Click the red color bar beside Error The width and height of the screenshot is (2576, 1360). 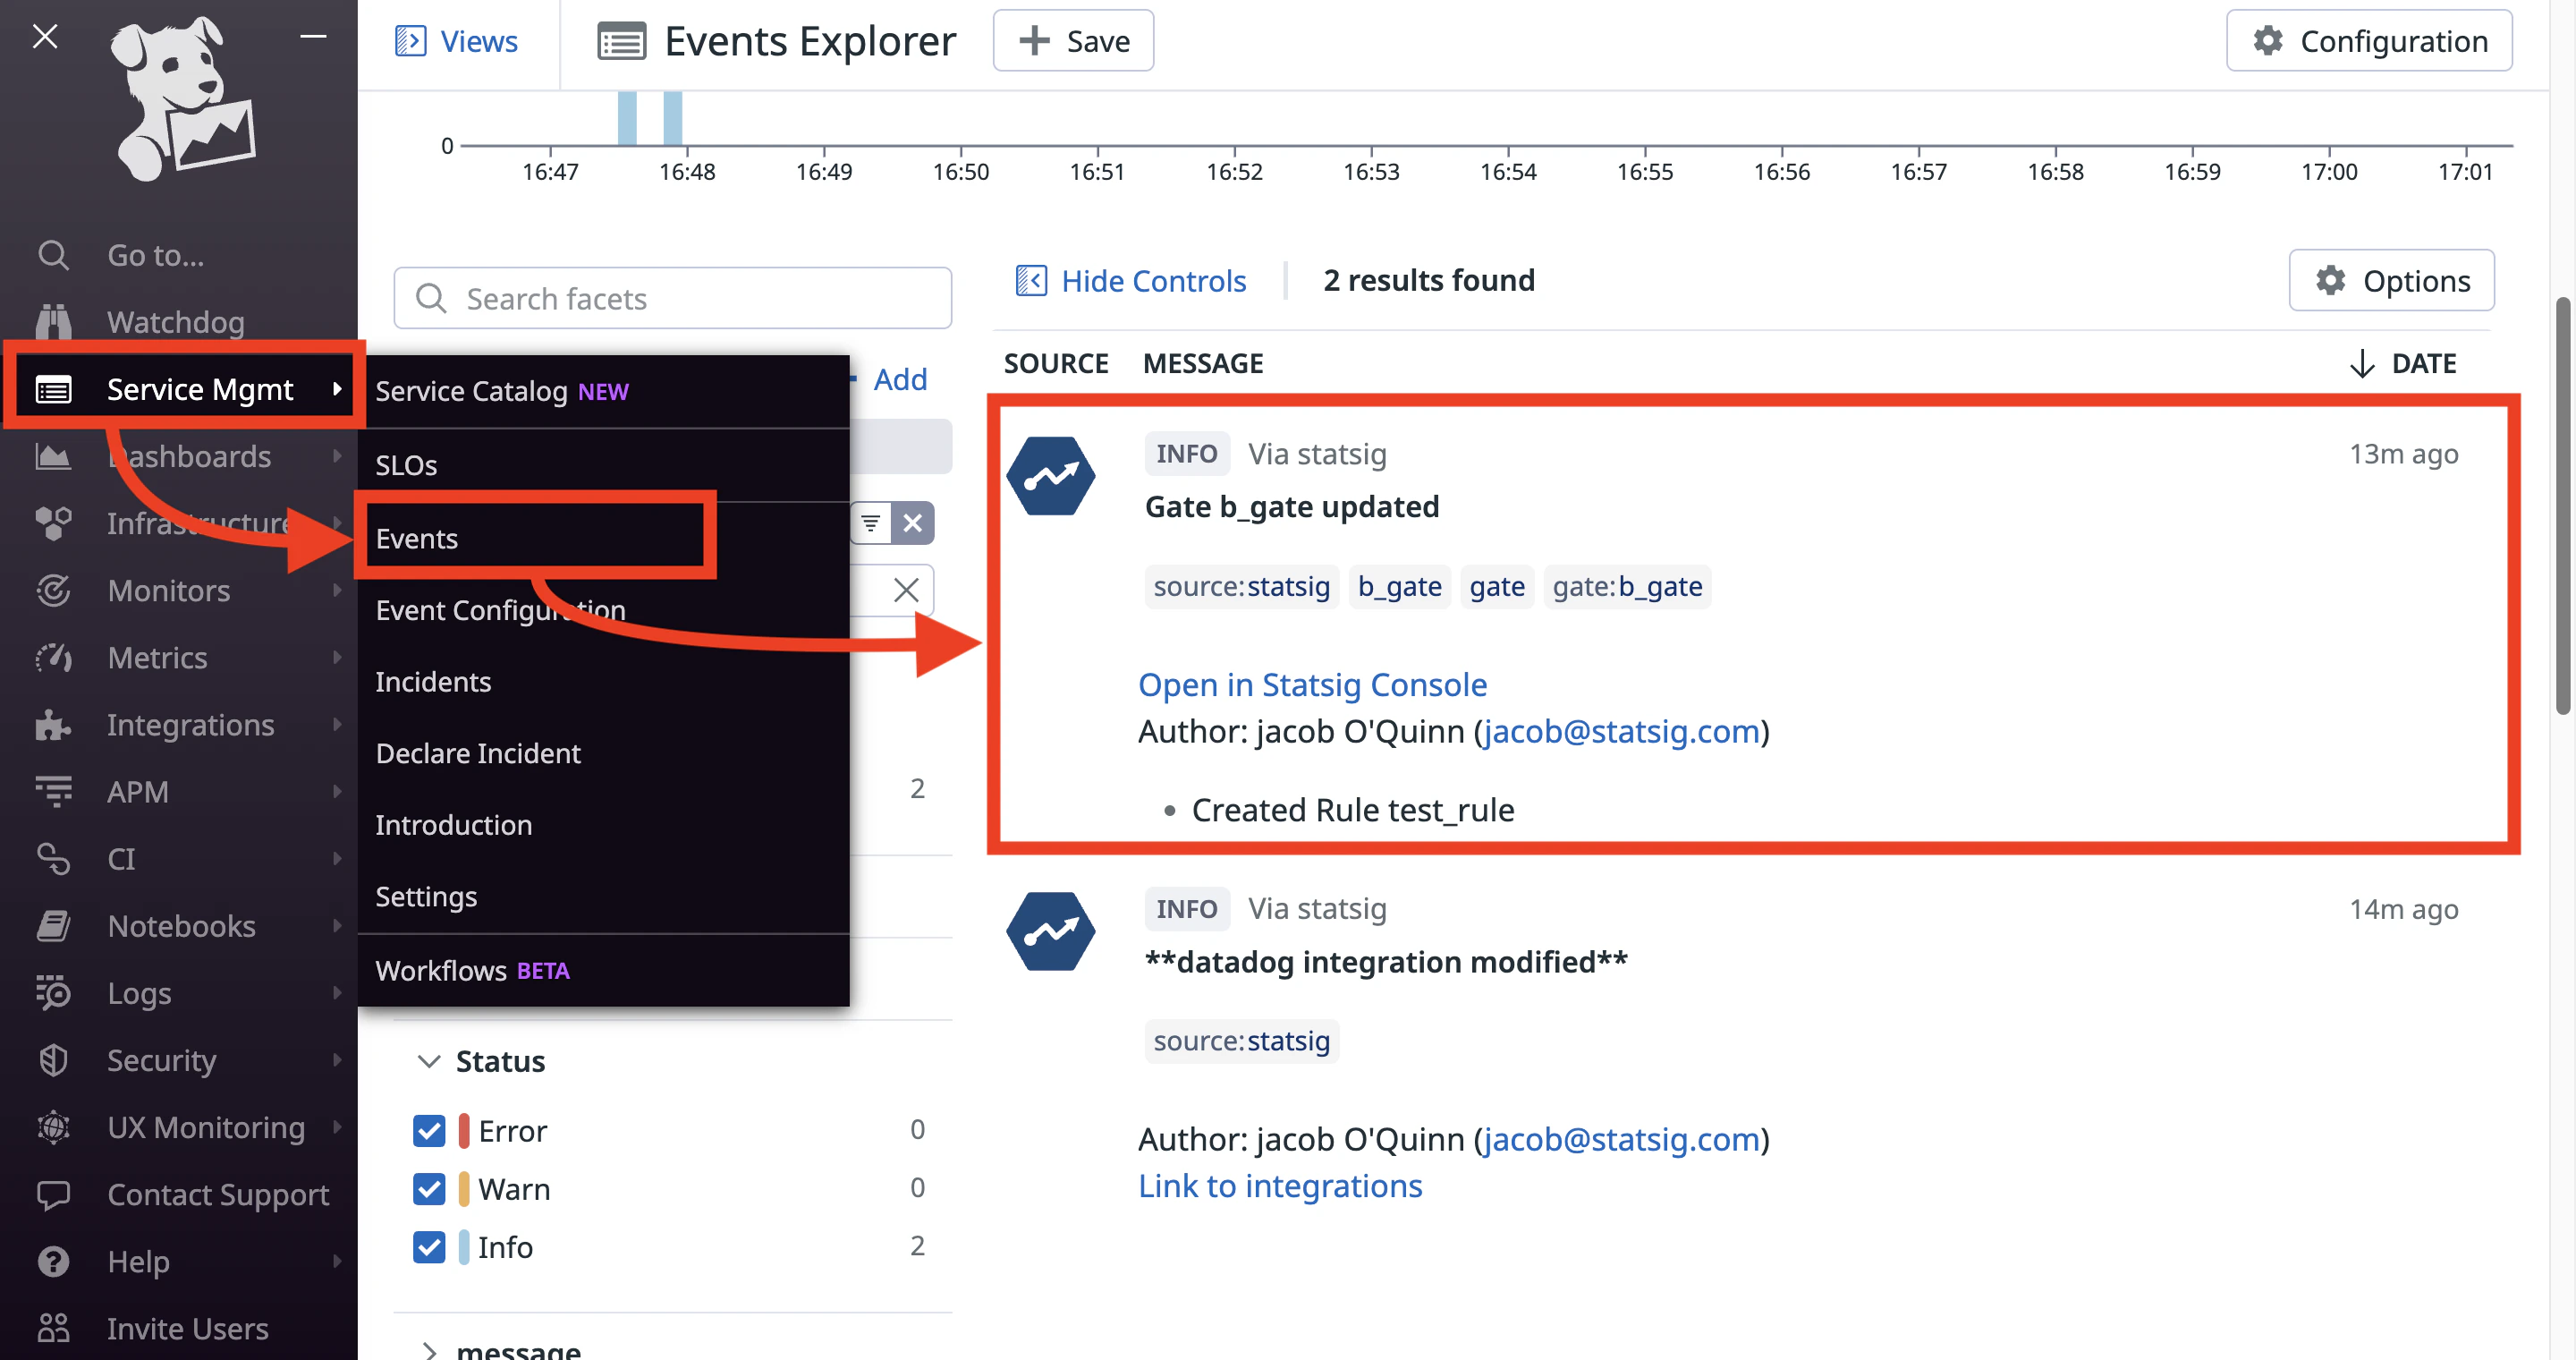pyautogui.click(x=463, y=1130)
